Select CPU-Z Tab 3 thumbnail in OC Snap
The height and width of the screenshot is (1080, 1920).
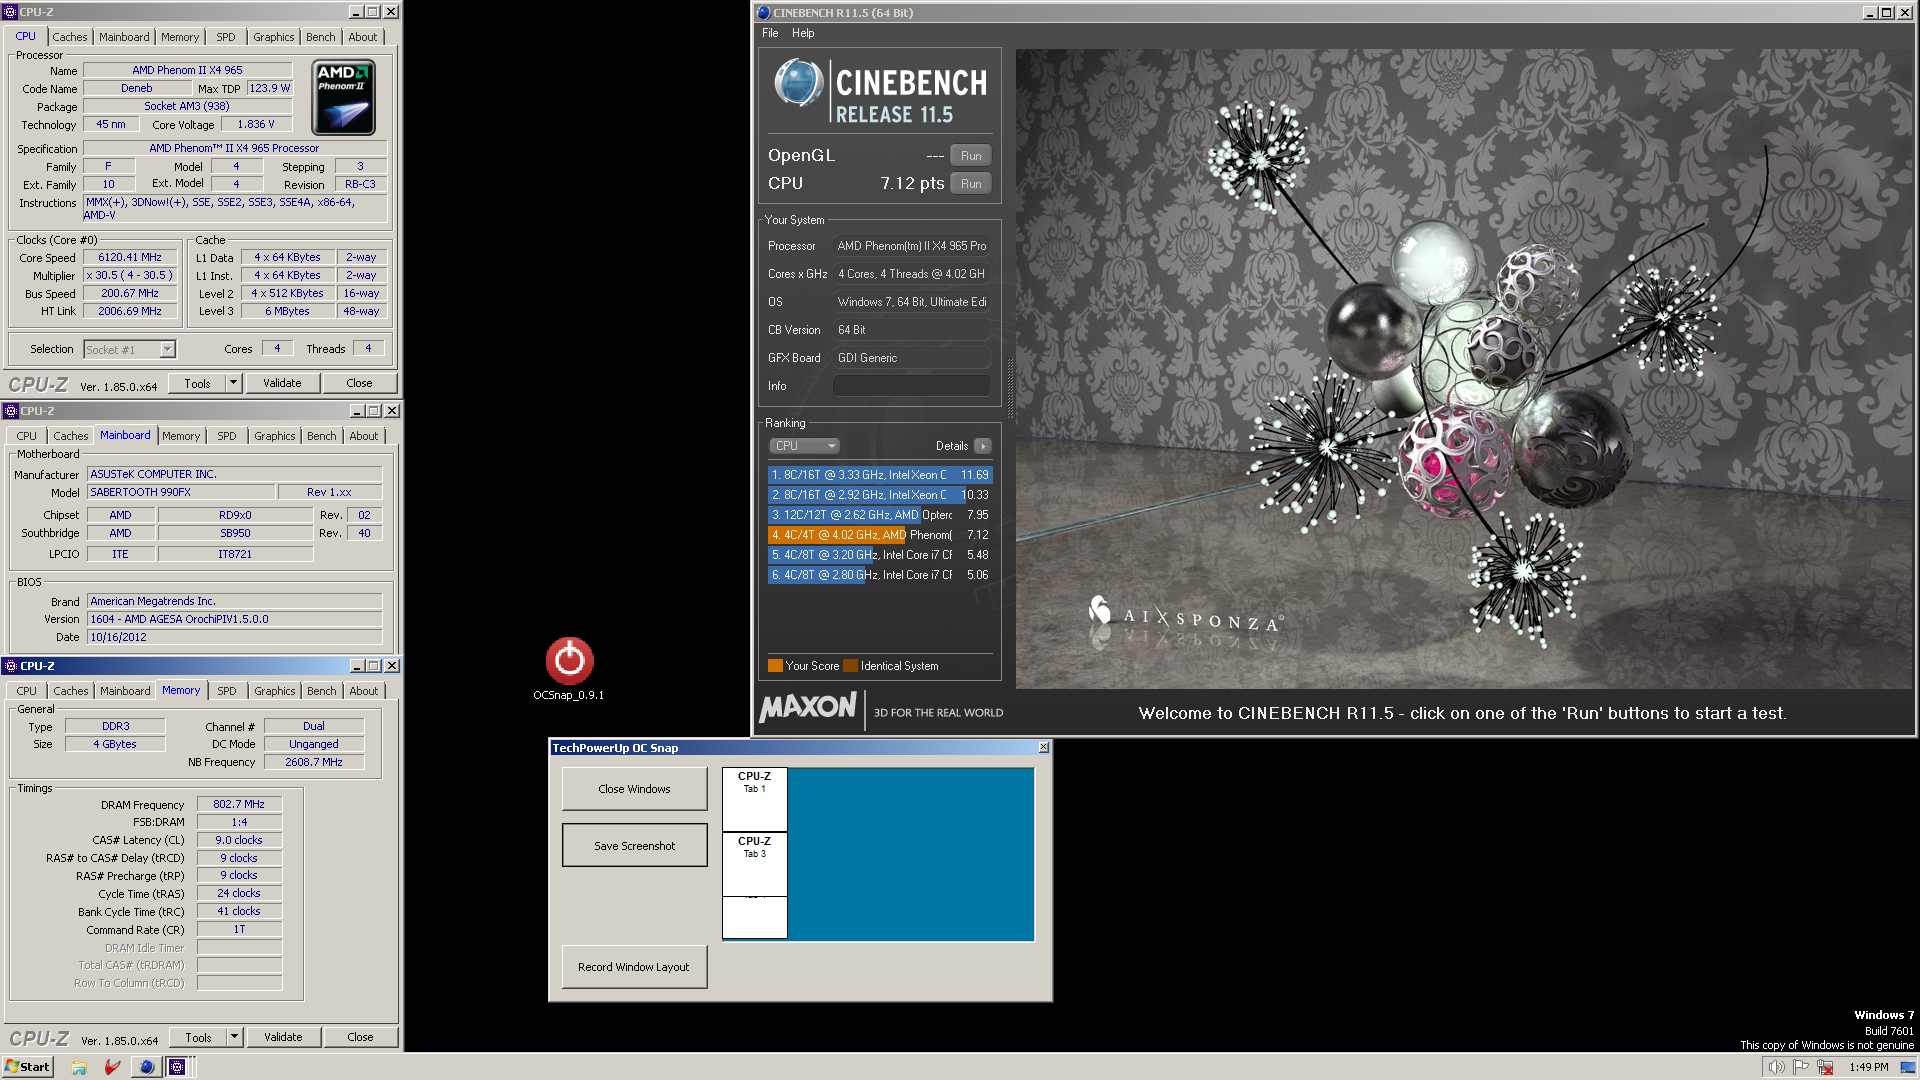(x=755, y=865)
